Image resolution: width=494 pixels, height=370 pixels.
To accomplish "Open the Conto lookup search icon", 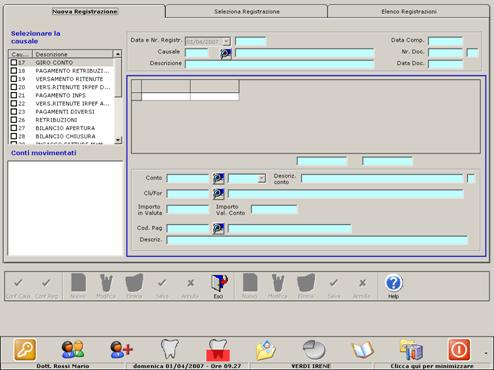I will click(x=218, y=178).
